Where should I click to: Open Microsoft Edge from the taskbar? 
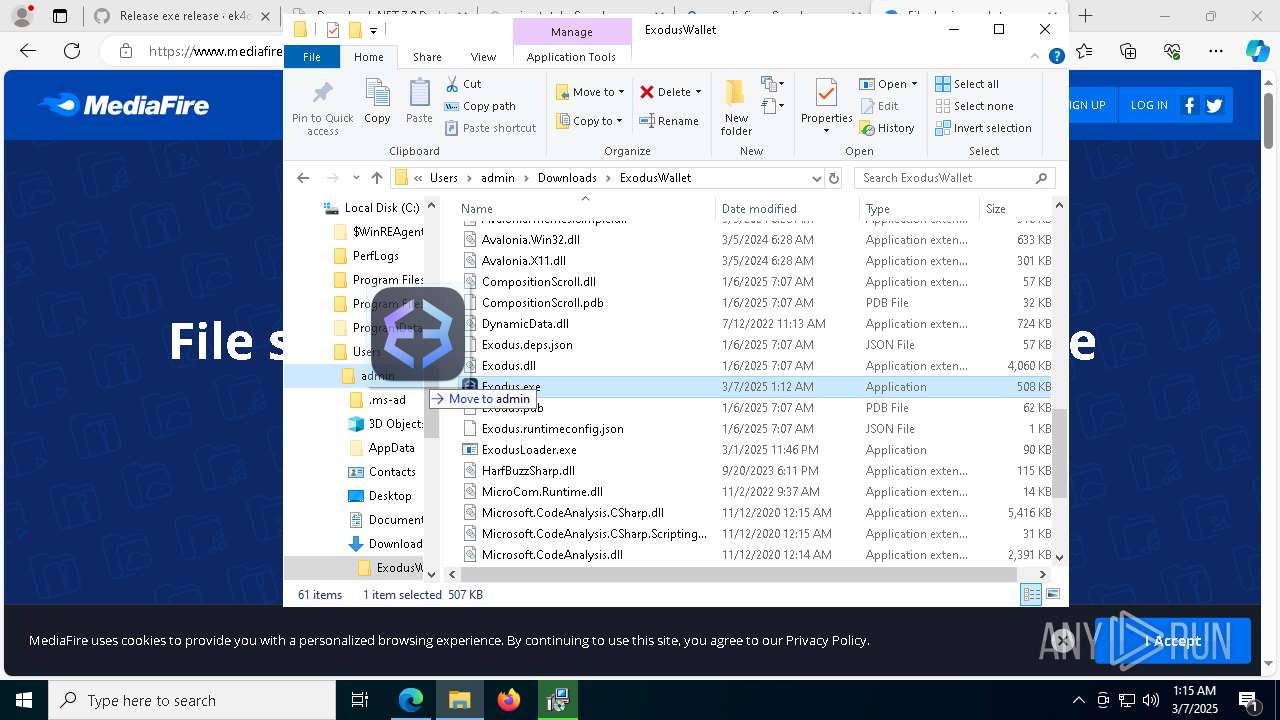pos(411,700)
